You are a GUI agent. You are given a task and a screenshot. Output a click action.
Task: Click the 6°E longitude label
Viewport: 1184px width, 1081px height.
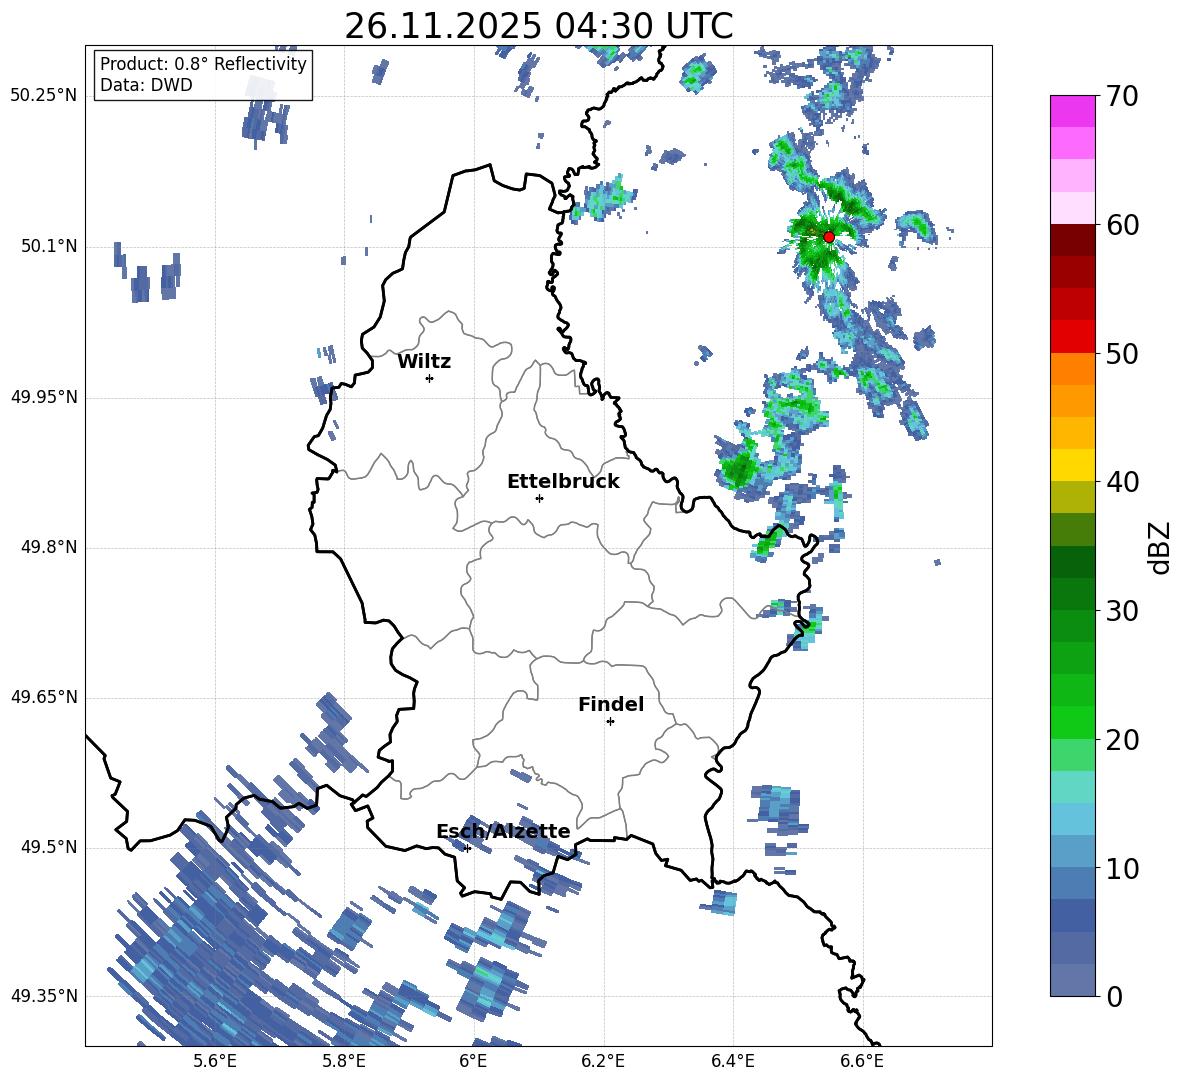tap(473, 1061)
